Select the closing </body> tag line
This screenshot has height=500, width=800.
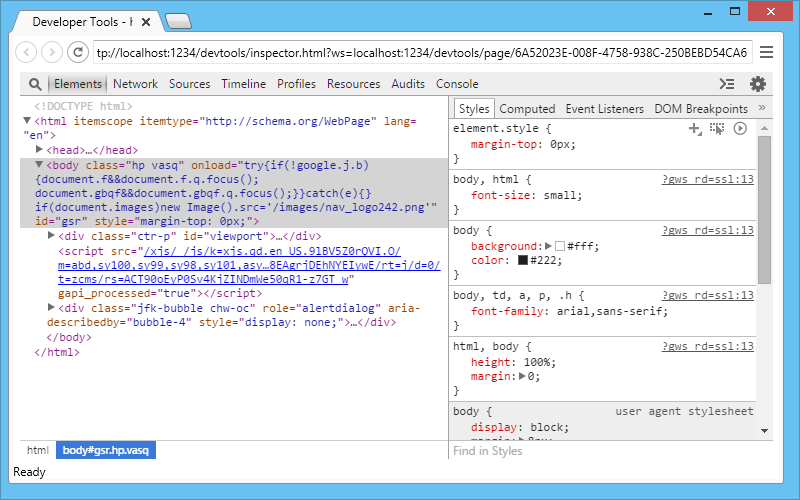tap(69, 337)
